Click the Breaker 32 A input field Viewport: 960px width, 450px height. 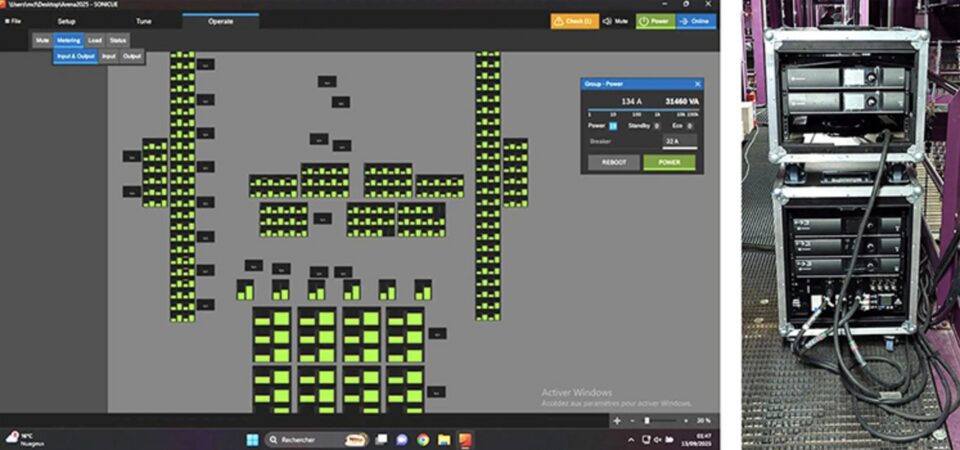pyautogui.click(x=673, y=143)
